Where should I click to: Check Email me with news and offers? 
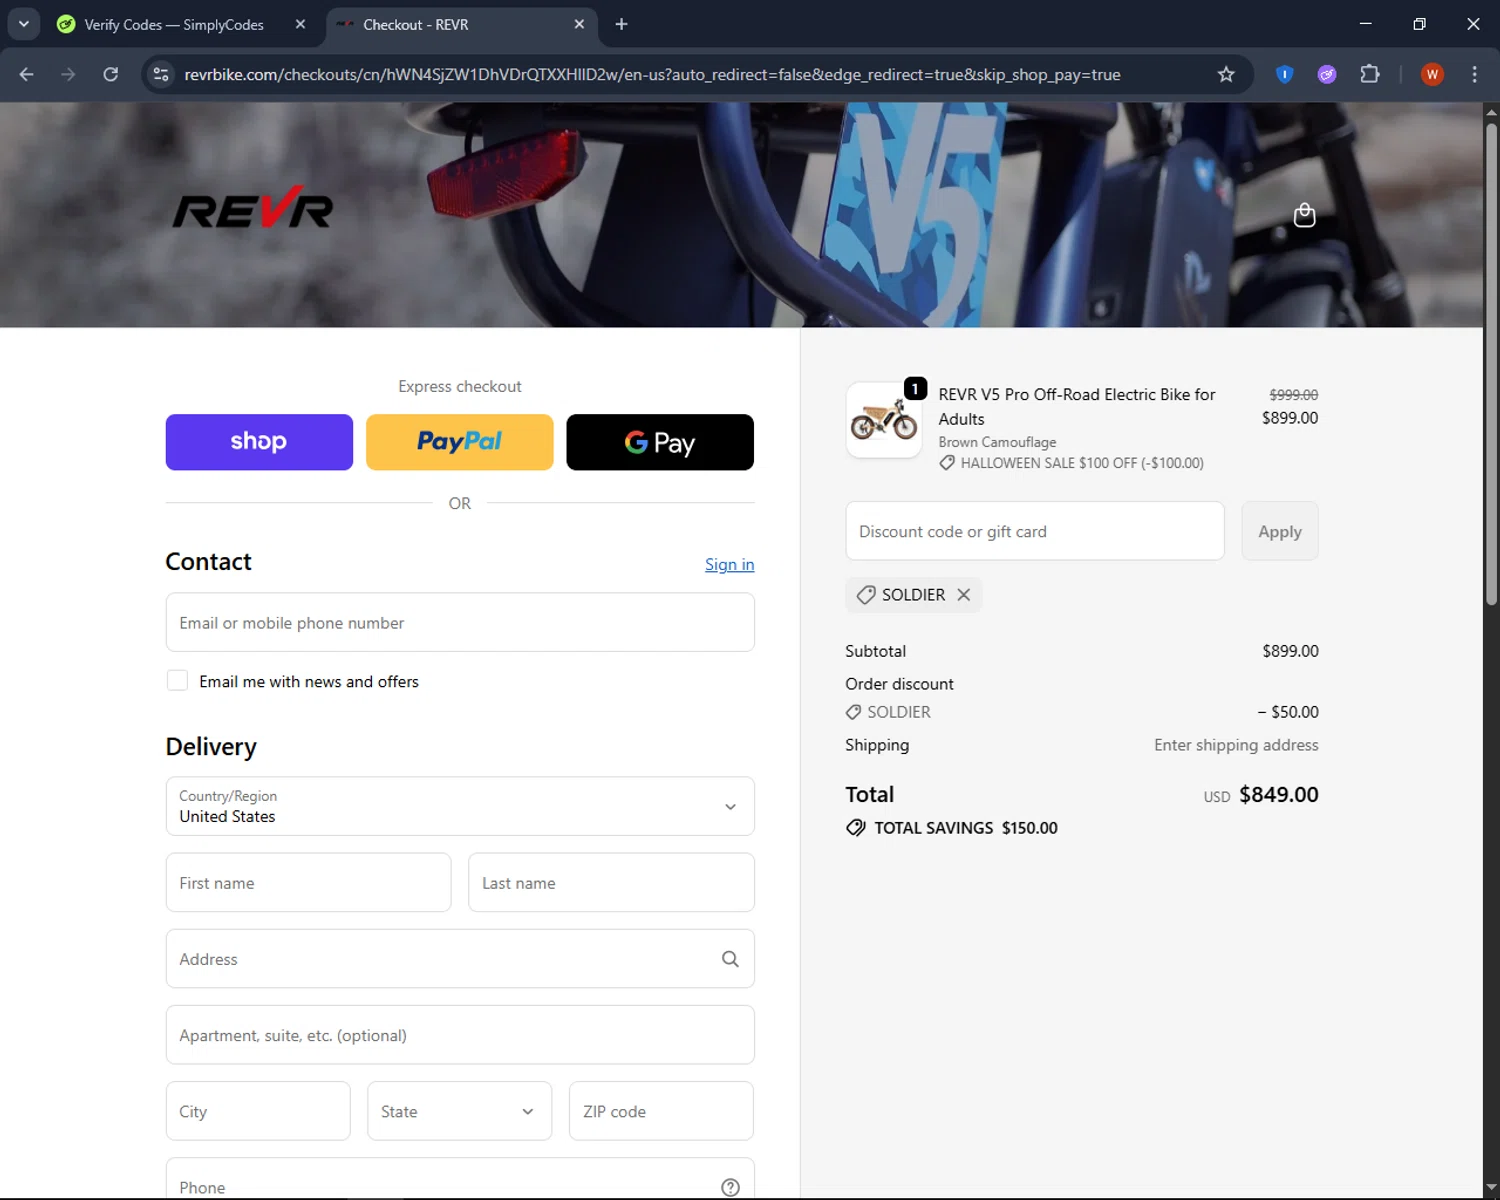pos(177,681)
